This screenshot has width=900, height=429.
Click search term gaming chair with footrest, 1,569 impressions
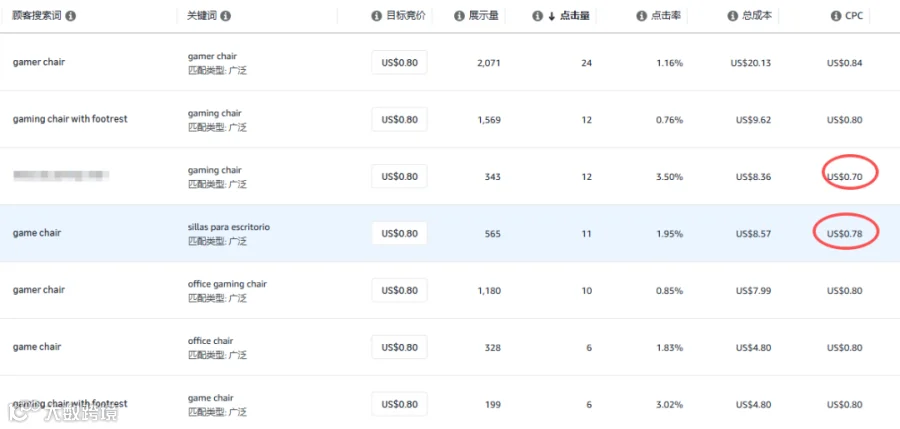click(x=70, y=119)
